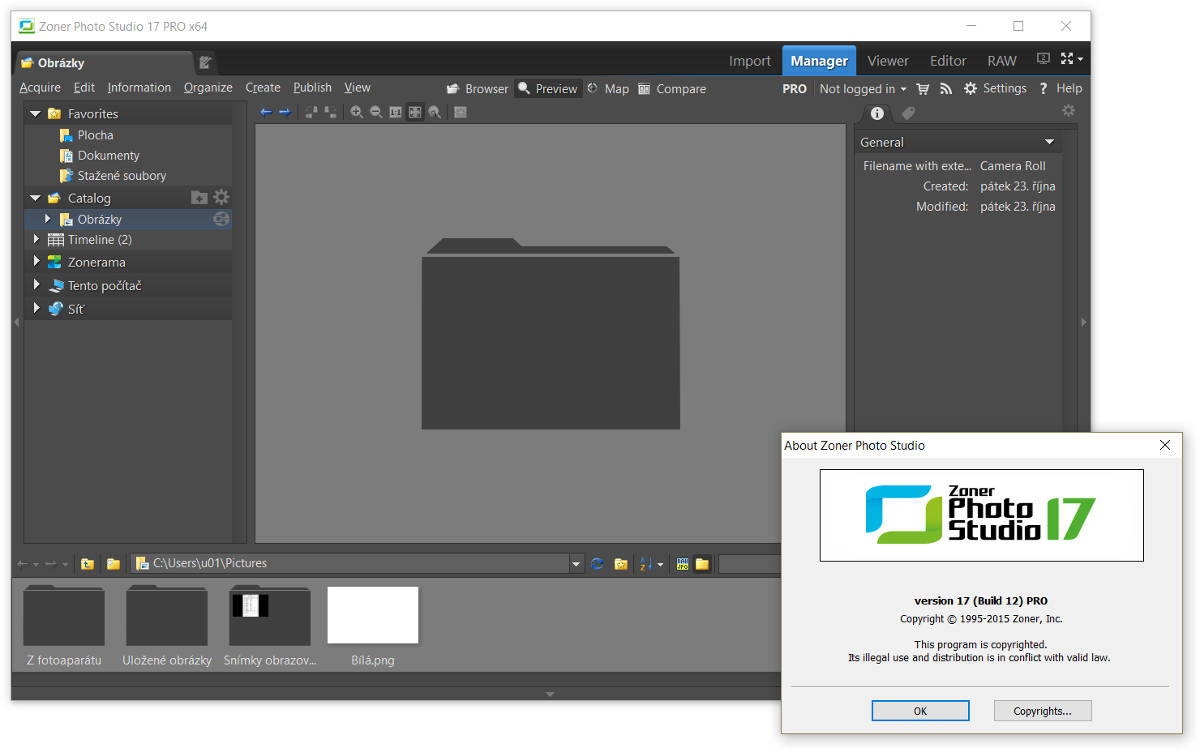Viewport: 1200px width, 752px height.
Task: Open the Acquire menu
Action: [40, 87]
